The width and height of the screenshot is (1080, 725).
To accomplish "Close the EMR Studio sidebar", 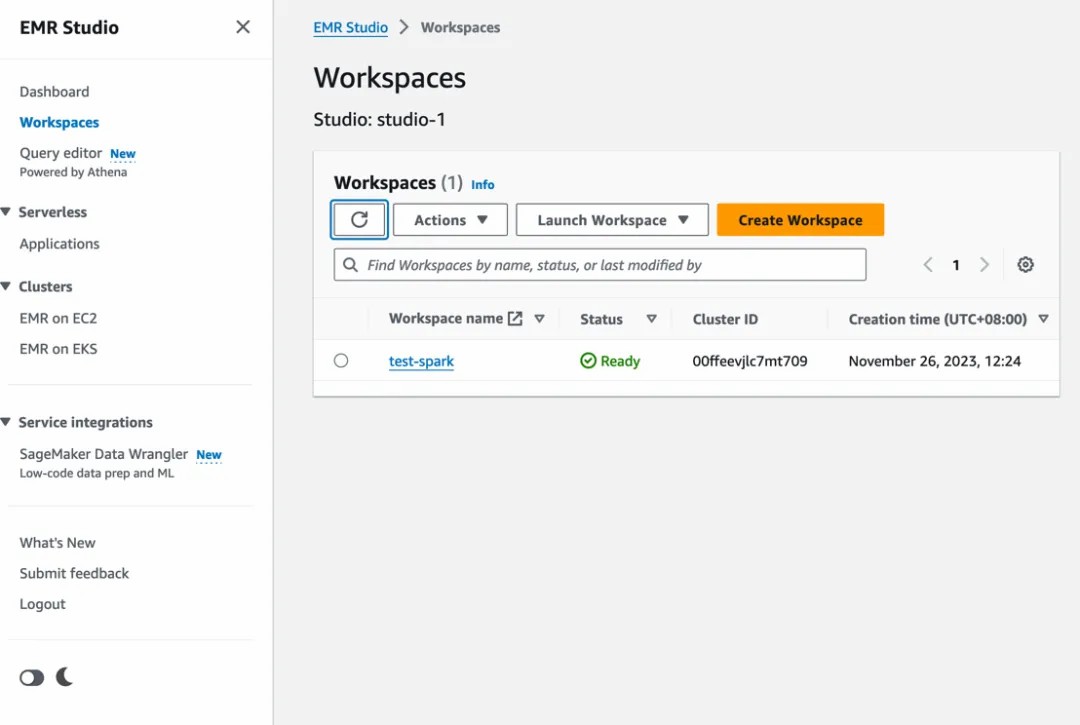I will 243,27.
